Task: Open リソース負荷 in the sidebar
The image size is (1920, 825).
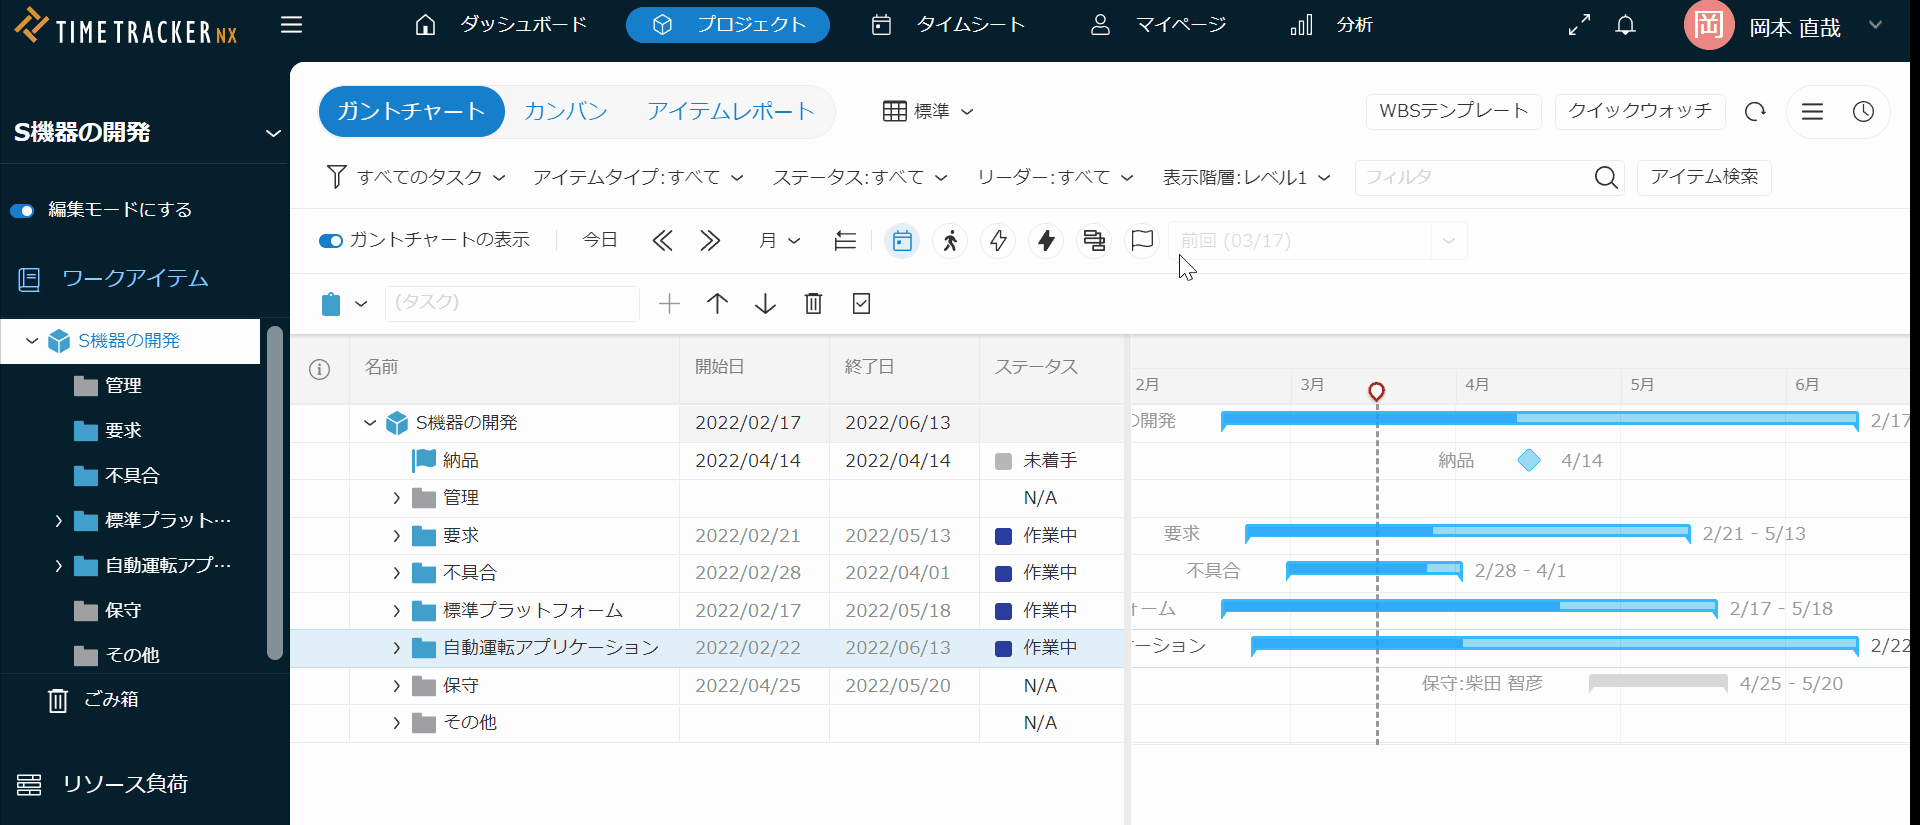Action: click(103, 784)
